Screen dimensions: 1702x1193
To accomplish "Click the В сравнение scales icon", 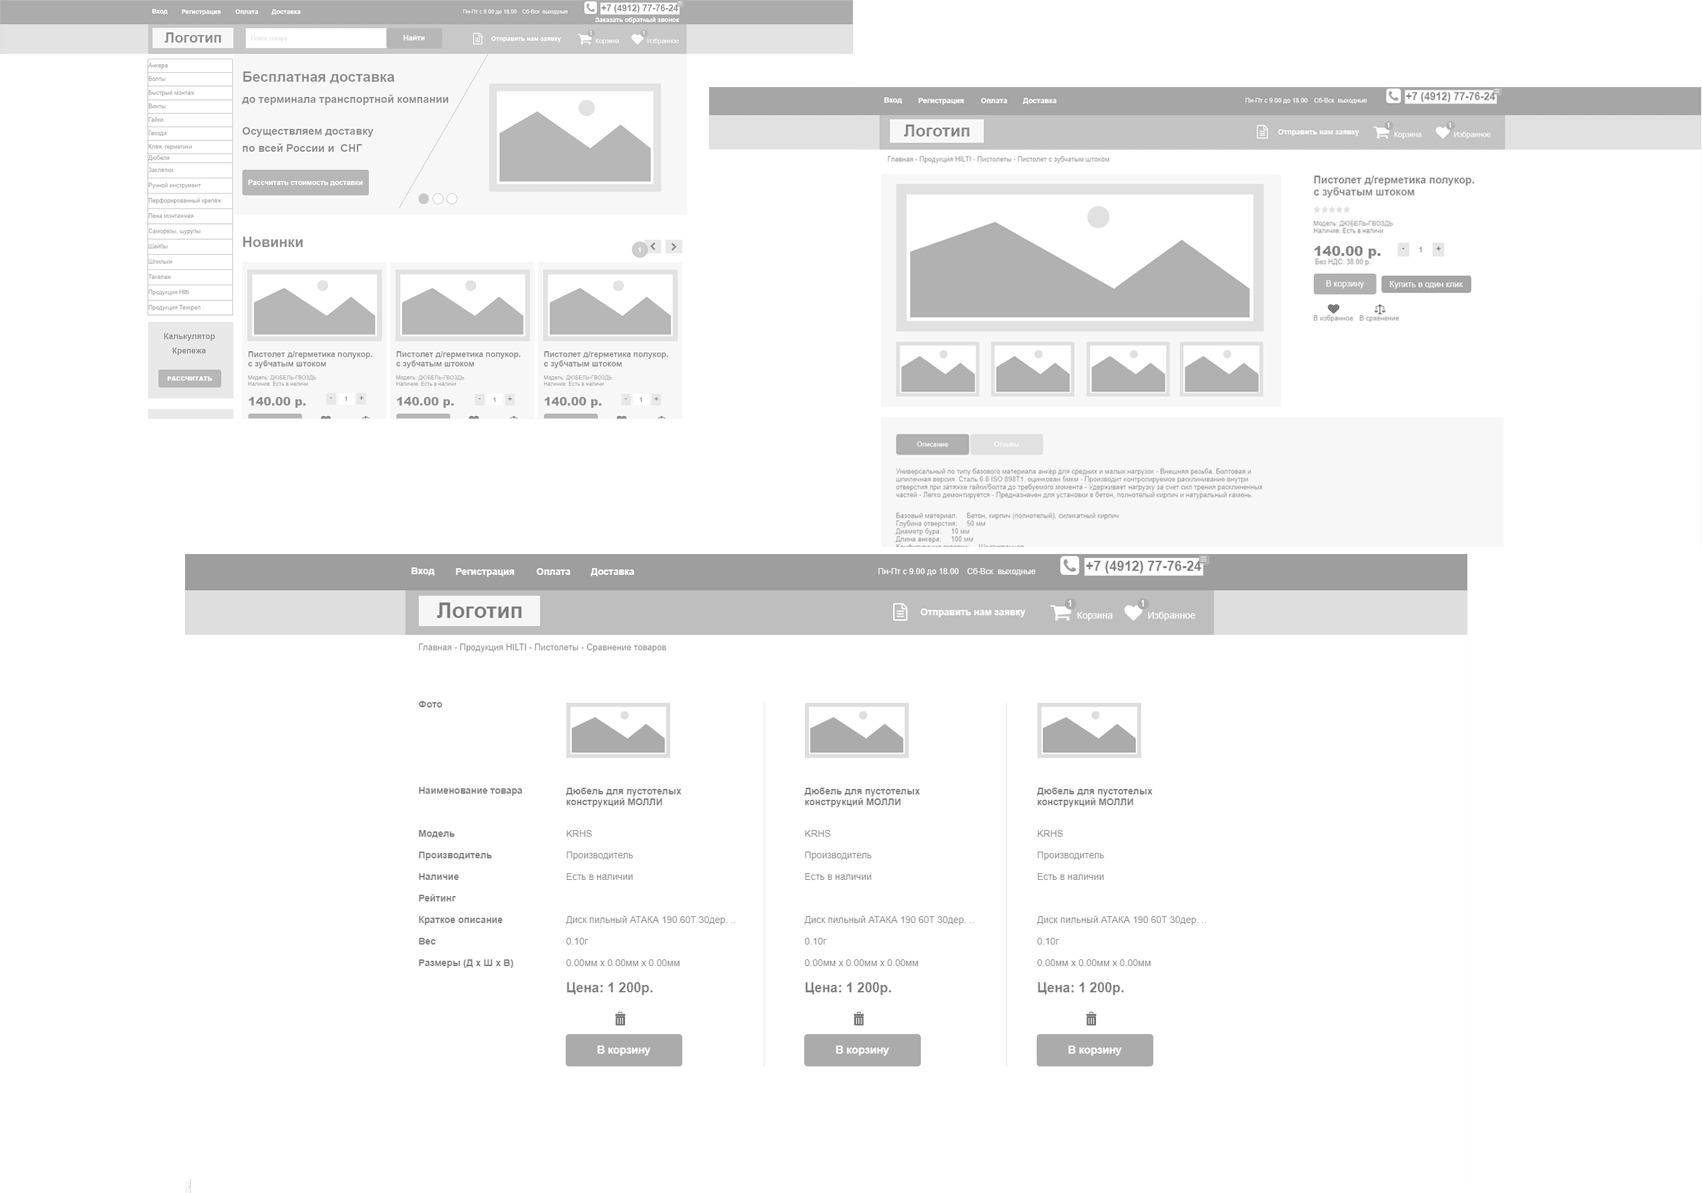I will pos(1379,309).
